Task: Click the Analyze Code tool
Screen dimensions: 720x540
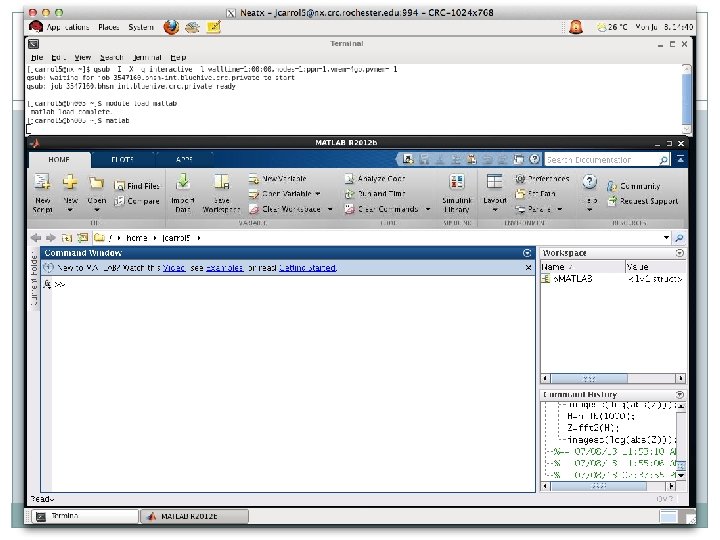Action: [x=375, y=179]
